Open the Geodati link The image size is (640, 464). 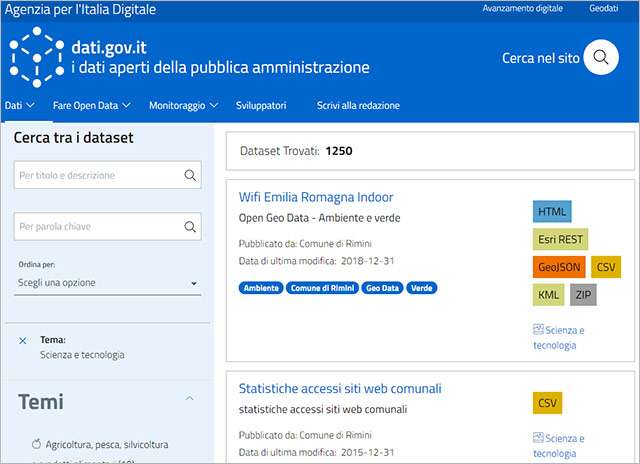click(603, 8)
